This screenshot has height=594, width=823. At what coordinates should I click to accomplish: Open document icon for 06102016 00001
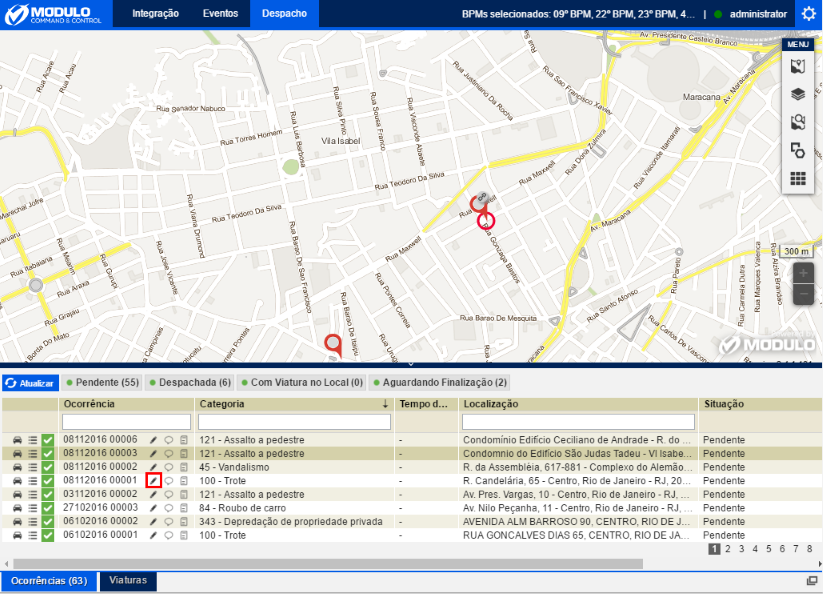tap(184, 535)
